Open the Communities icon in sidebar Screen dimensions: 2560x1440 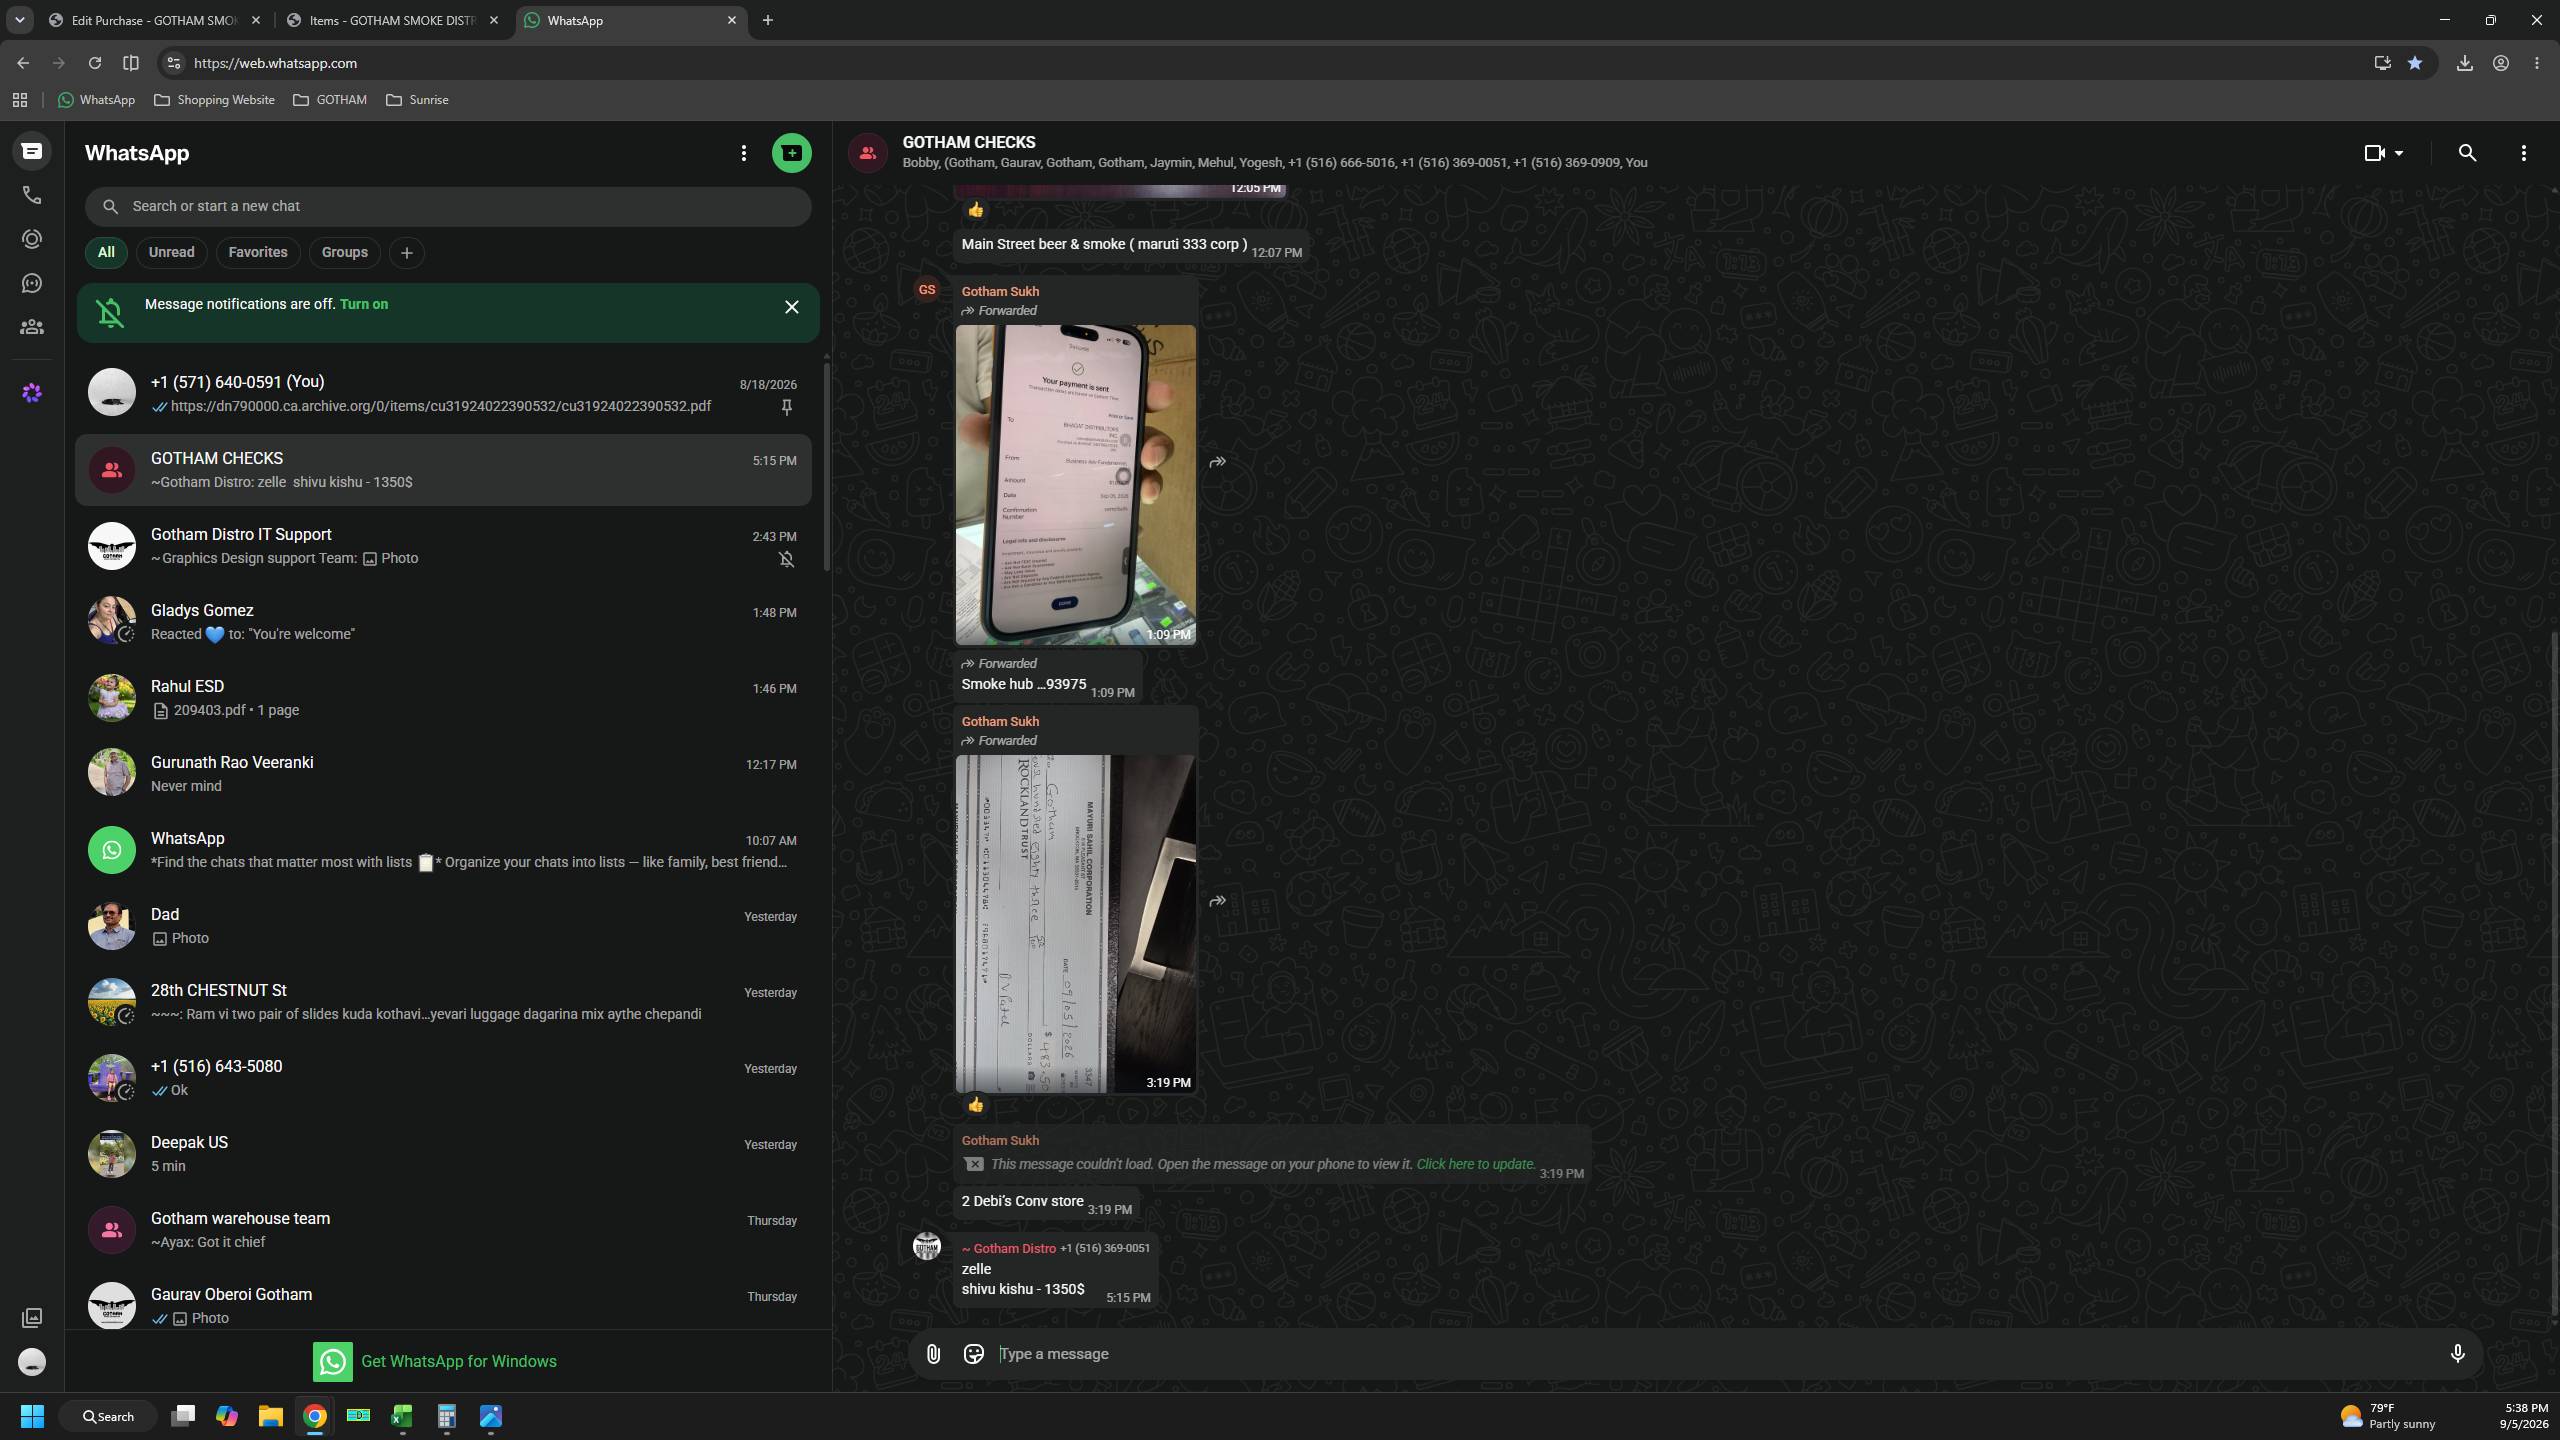pyautogui.click(x=32, y=327)
